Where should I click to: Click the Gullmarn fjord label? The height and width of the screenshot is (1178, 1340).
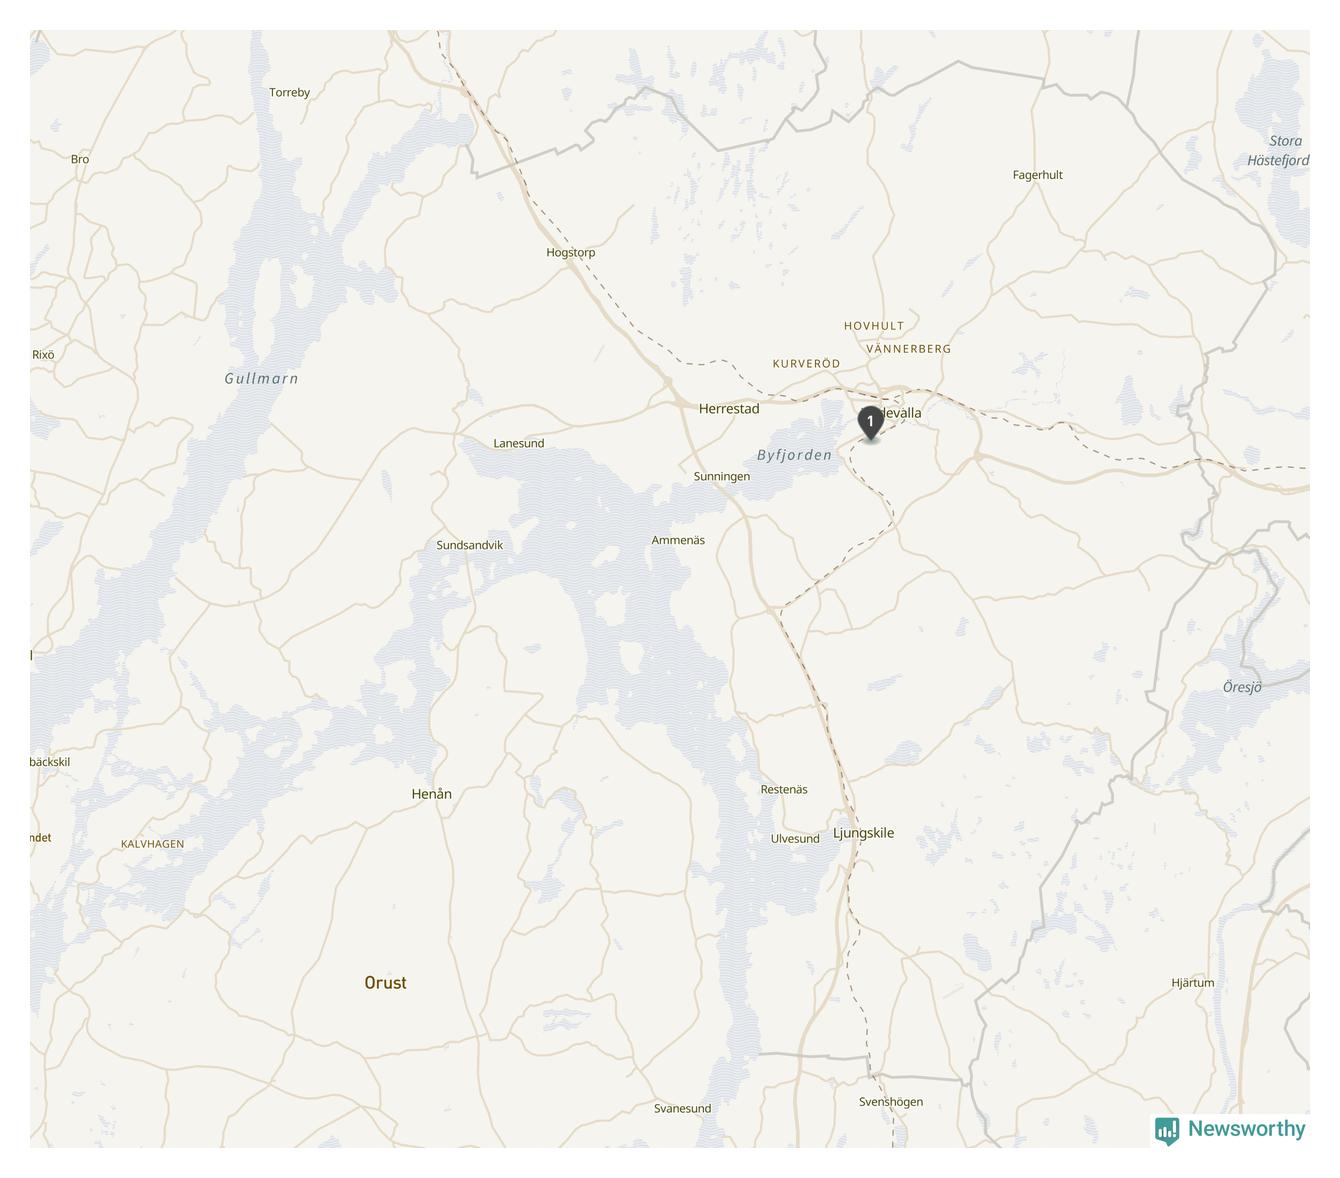[261, 378]
